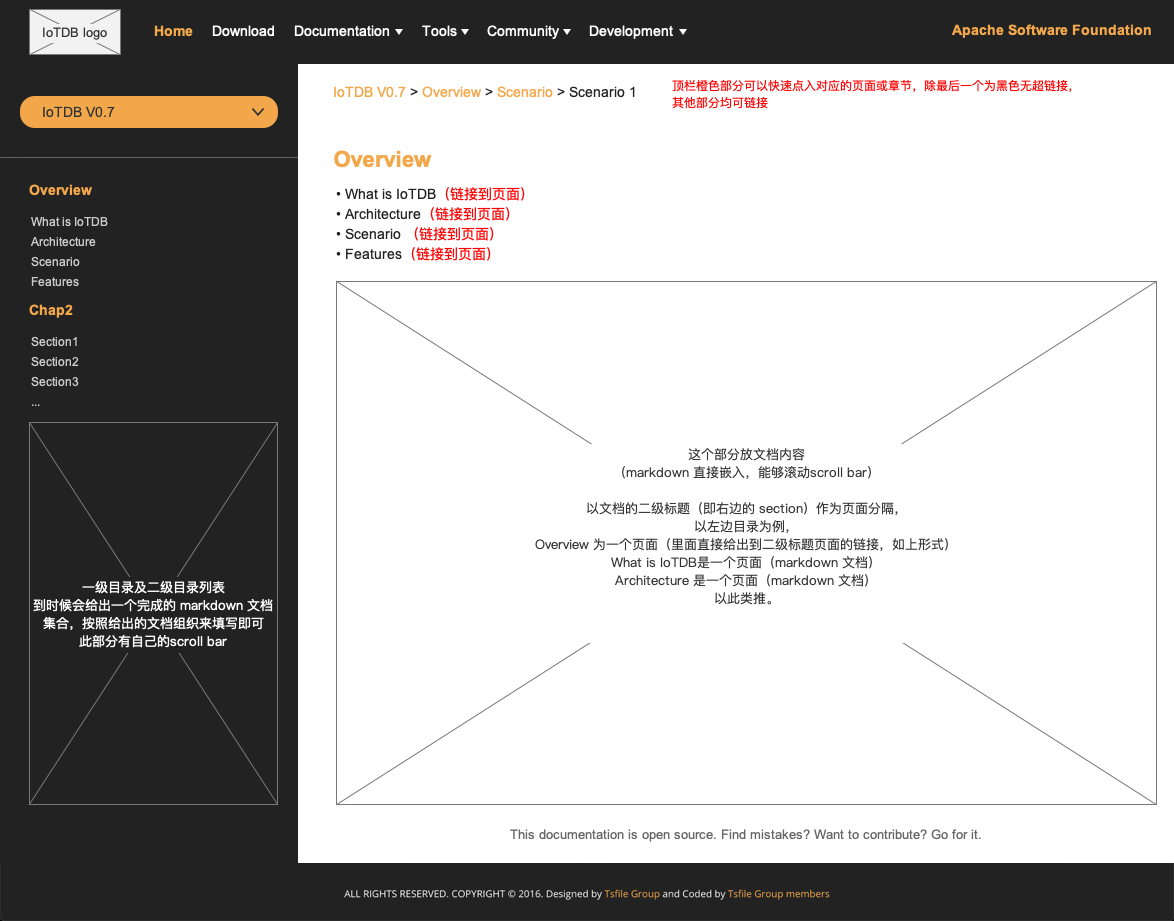
Task: Open Section2 under Chap2
Action: (55, 362)
